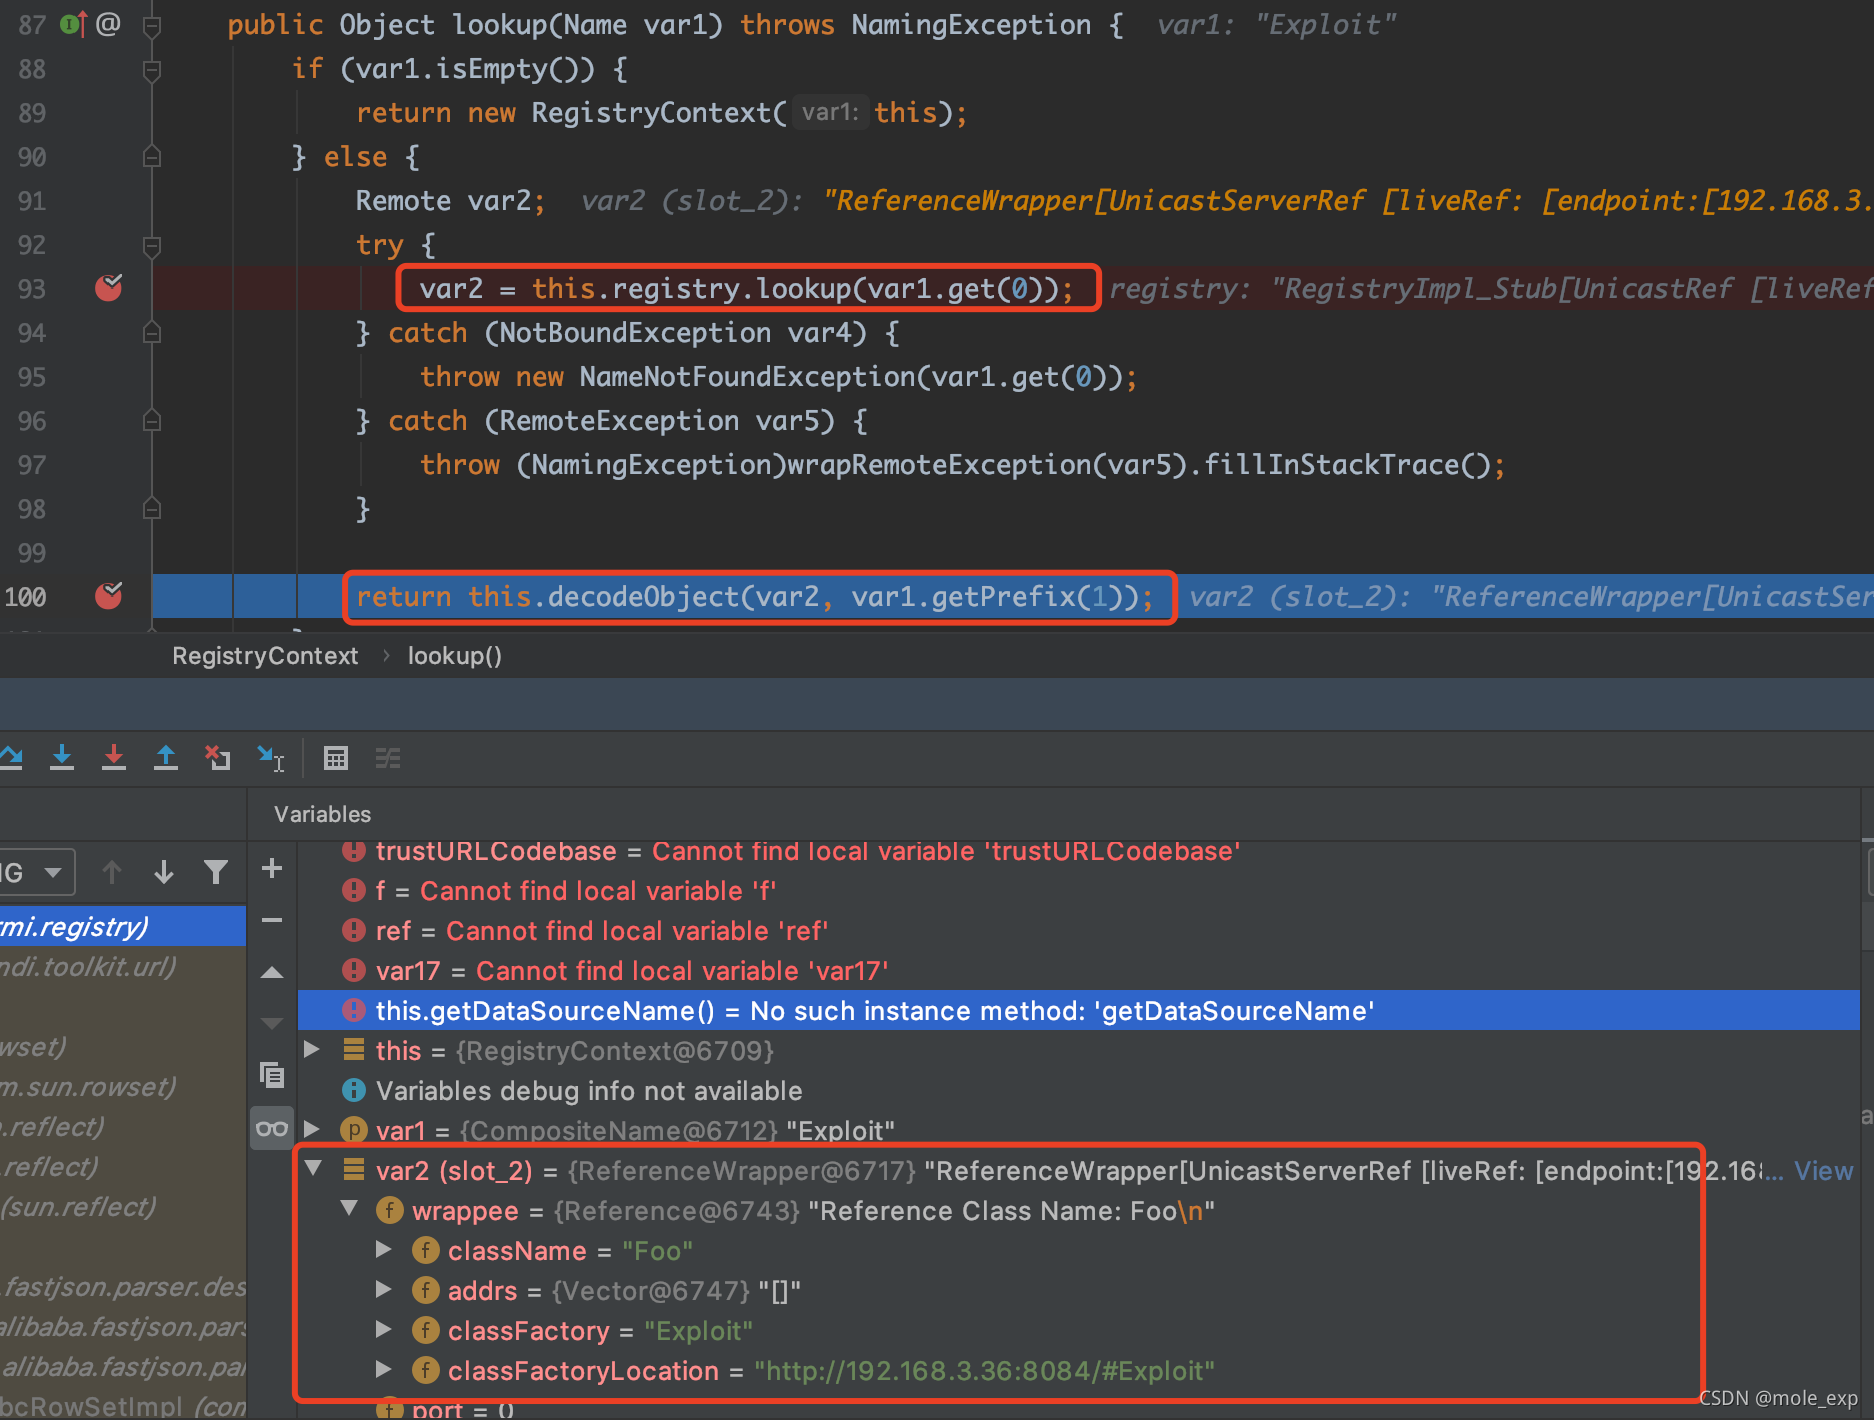Click the Drop Frame icon

tap(218, 758)
